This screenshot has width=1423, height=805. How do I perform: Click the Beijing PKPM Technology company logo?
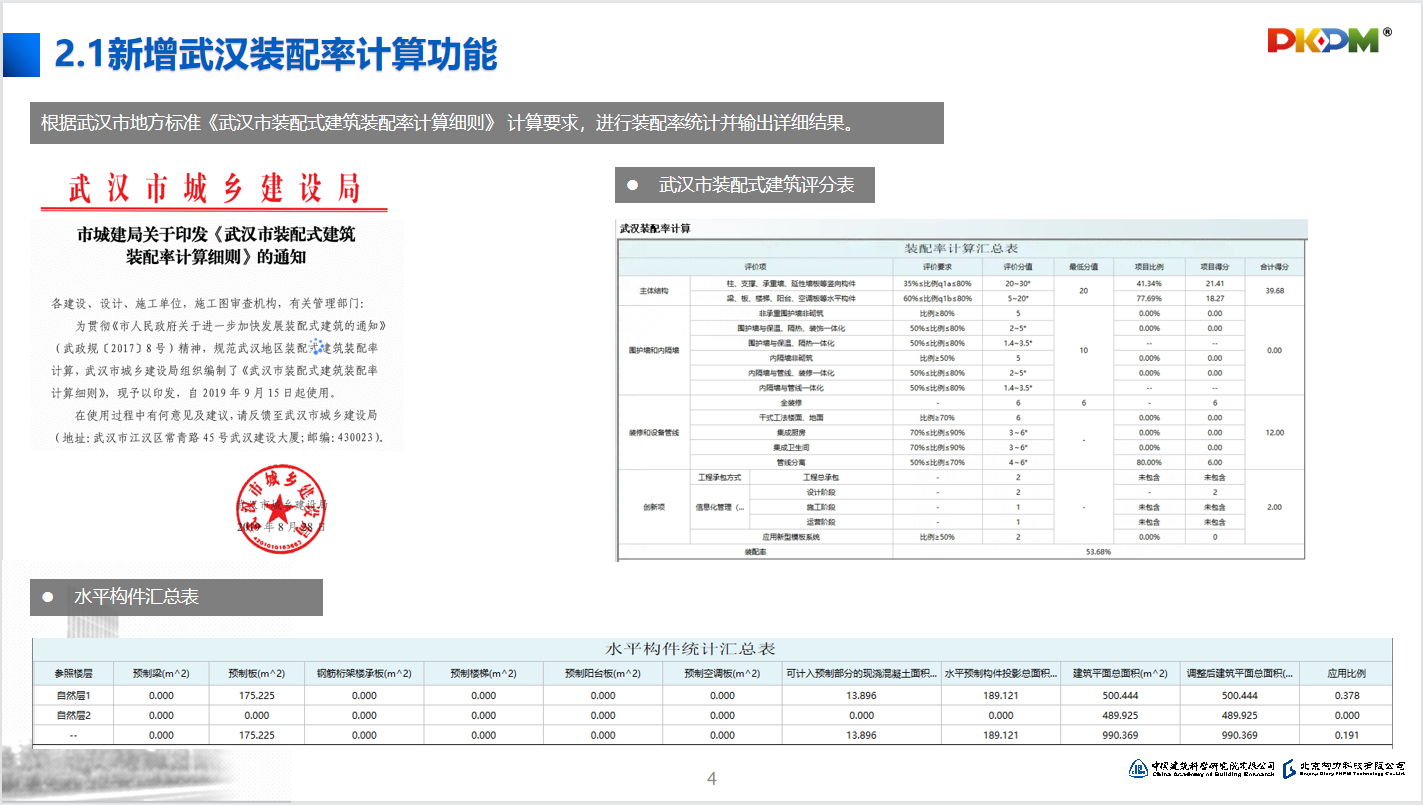(1344, 768)
